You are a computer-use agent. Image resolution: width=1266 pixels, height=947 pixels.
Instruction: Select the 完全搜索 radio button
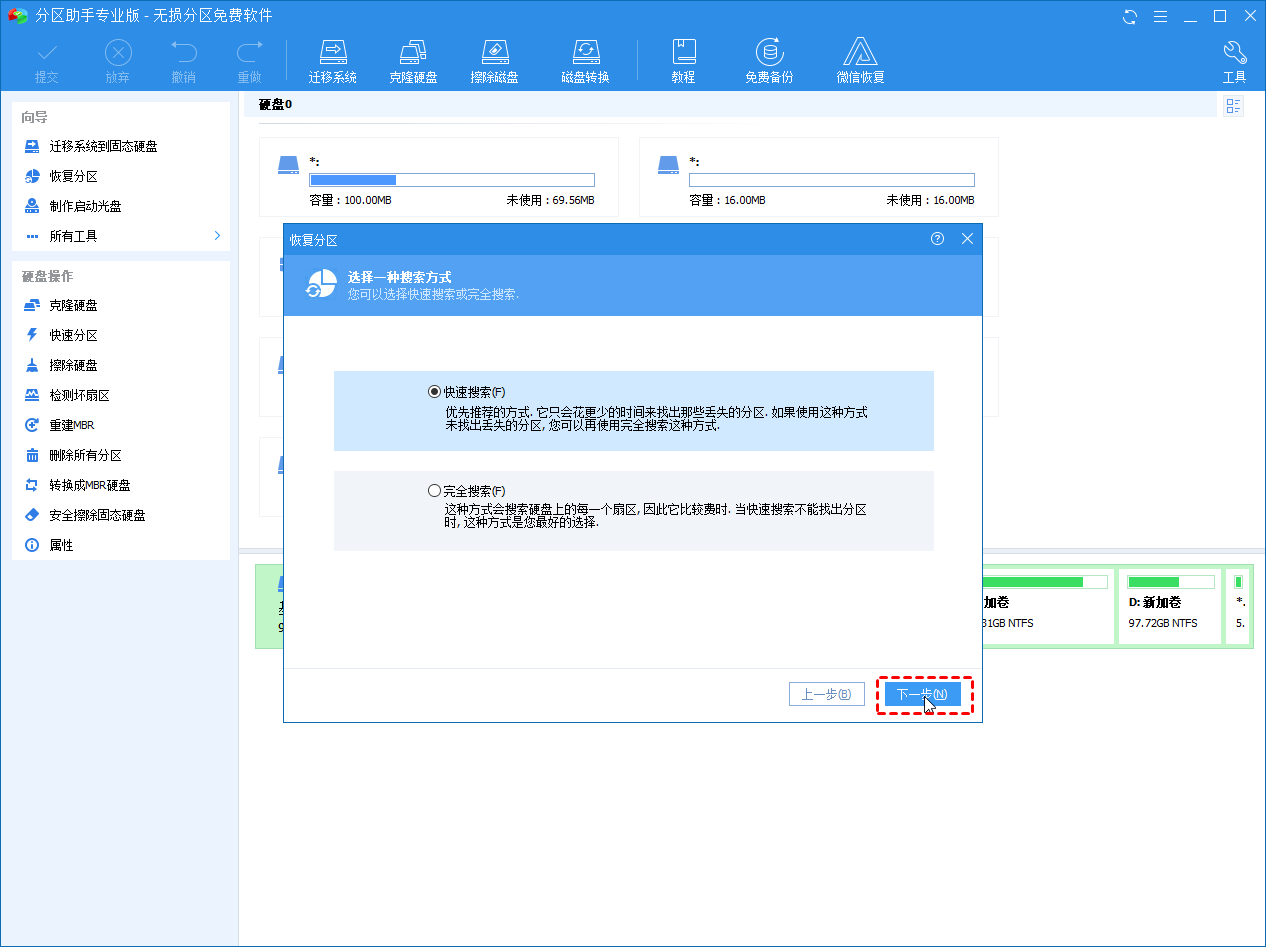click(434, 491)
